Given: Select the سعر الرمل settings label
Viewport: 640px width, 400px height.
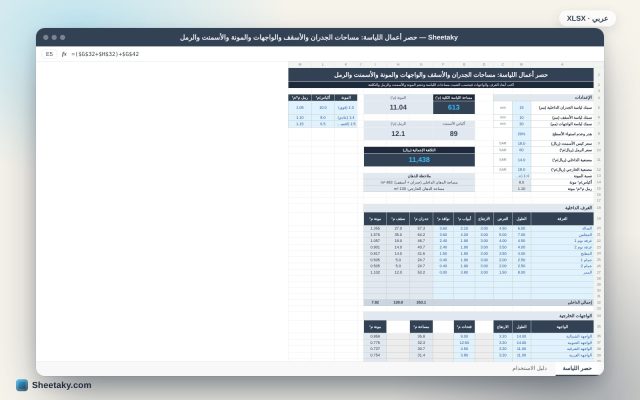Looking at the screenshot, I should (562, 150).
